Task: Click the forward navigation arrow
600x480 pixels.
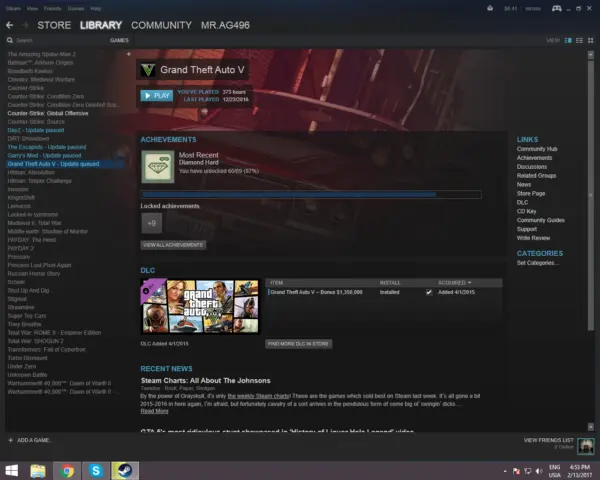Action: (x=25, y=22)
